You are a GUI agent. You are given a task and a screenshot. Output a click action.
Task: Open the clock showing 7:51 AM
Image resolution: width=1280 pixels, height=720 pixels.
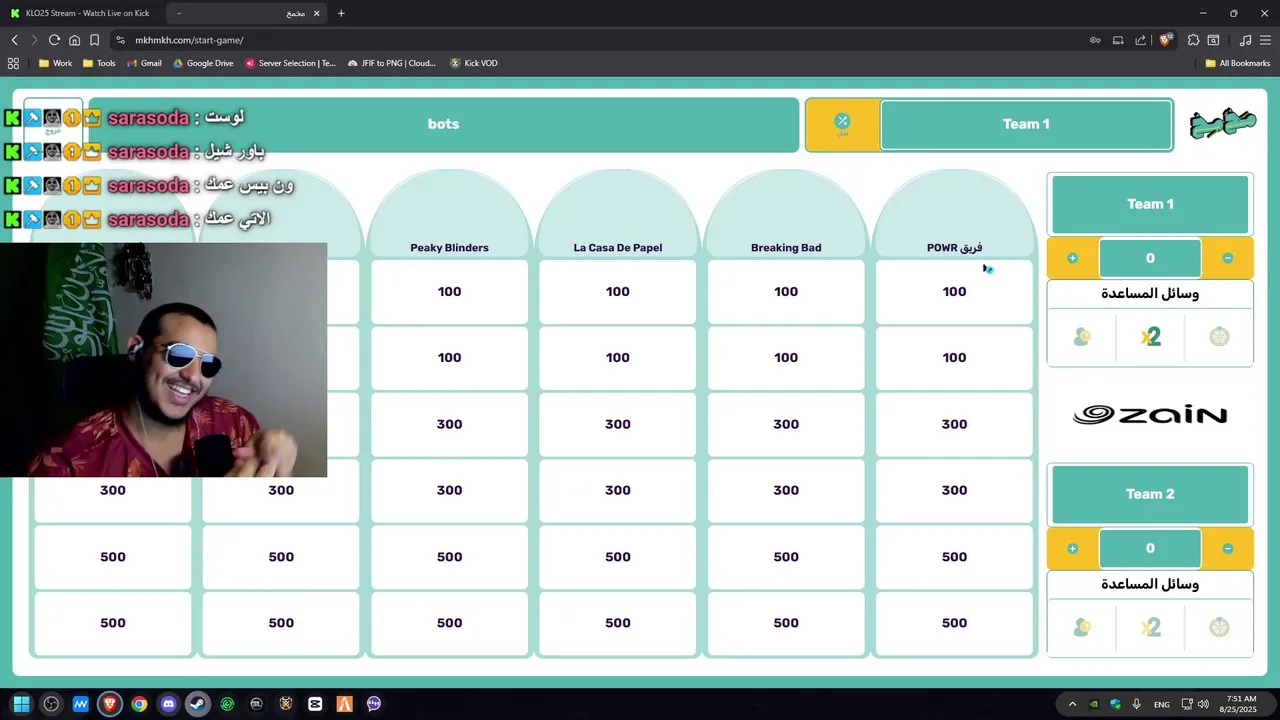pos(1240,704)
